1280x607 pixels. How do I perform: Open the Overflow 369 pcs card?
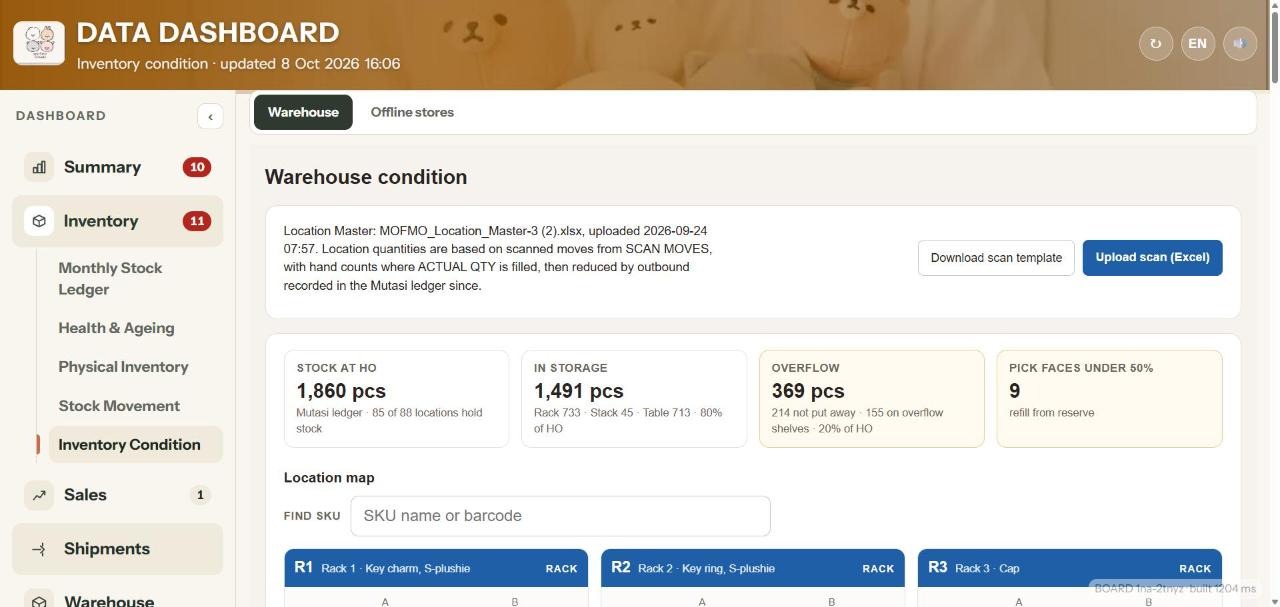[x=872, y=398]
